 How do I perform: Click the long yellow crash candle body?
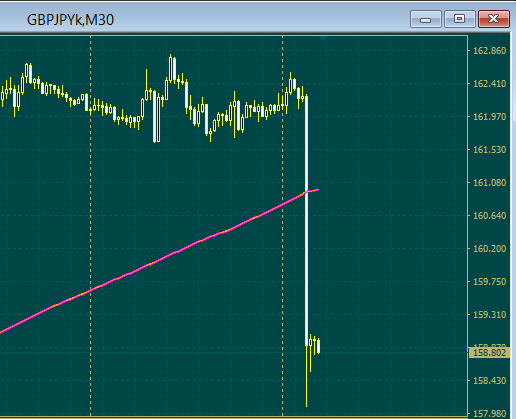307,220
